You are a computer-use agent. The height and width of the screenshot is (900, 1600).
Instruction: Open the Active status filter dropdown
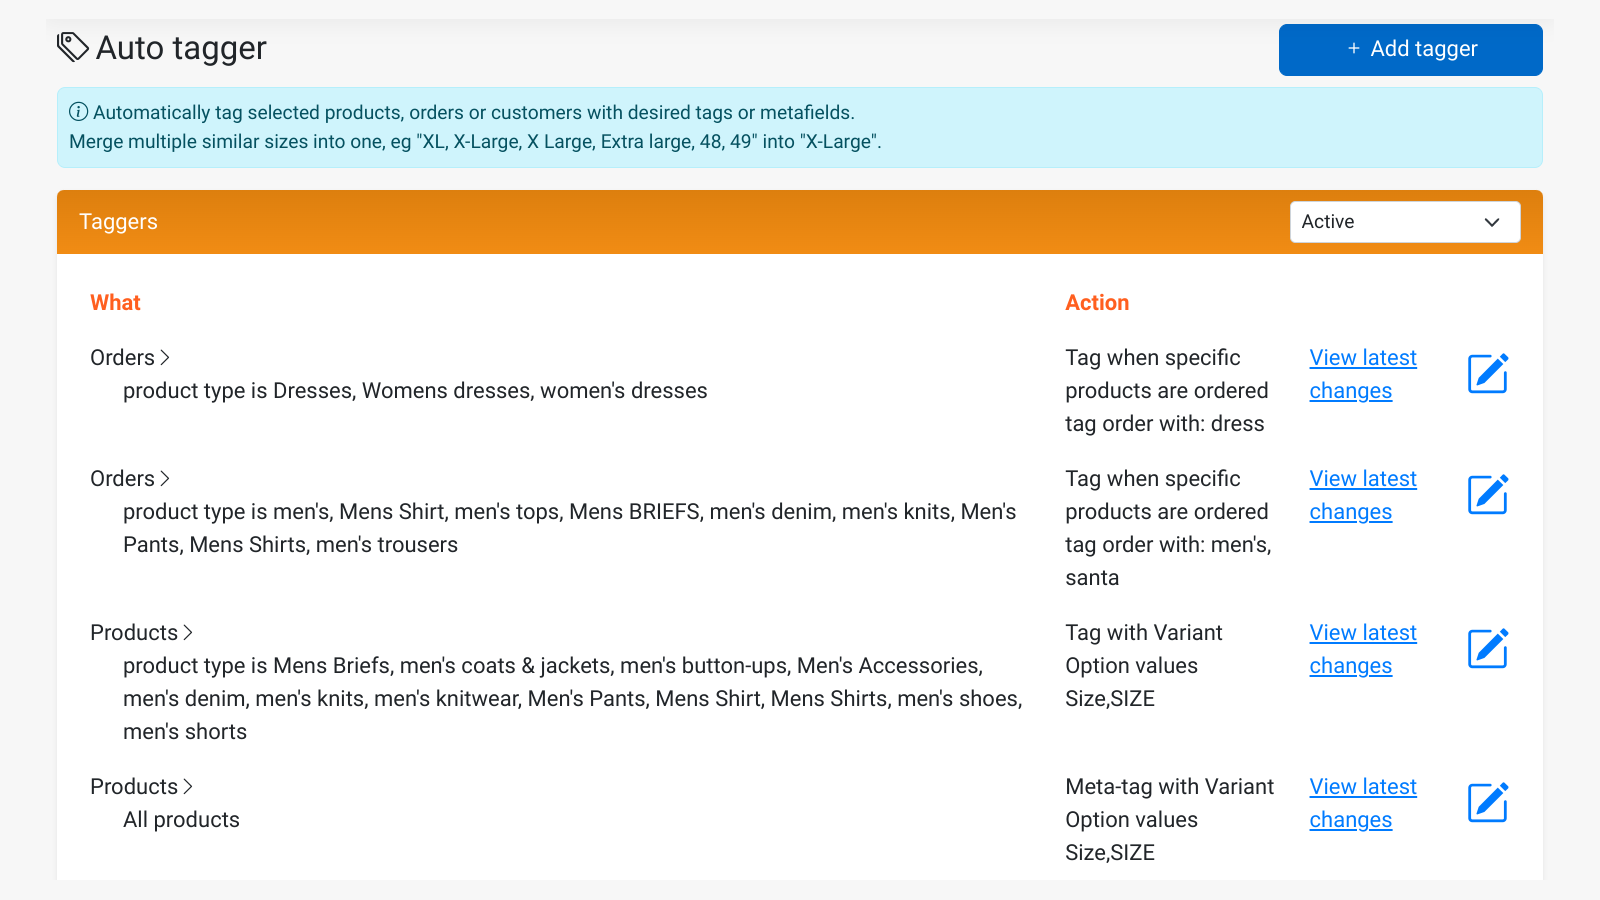(x=1404, y=221)
